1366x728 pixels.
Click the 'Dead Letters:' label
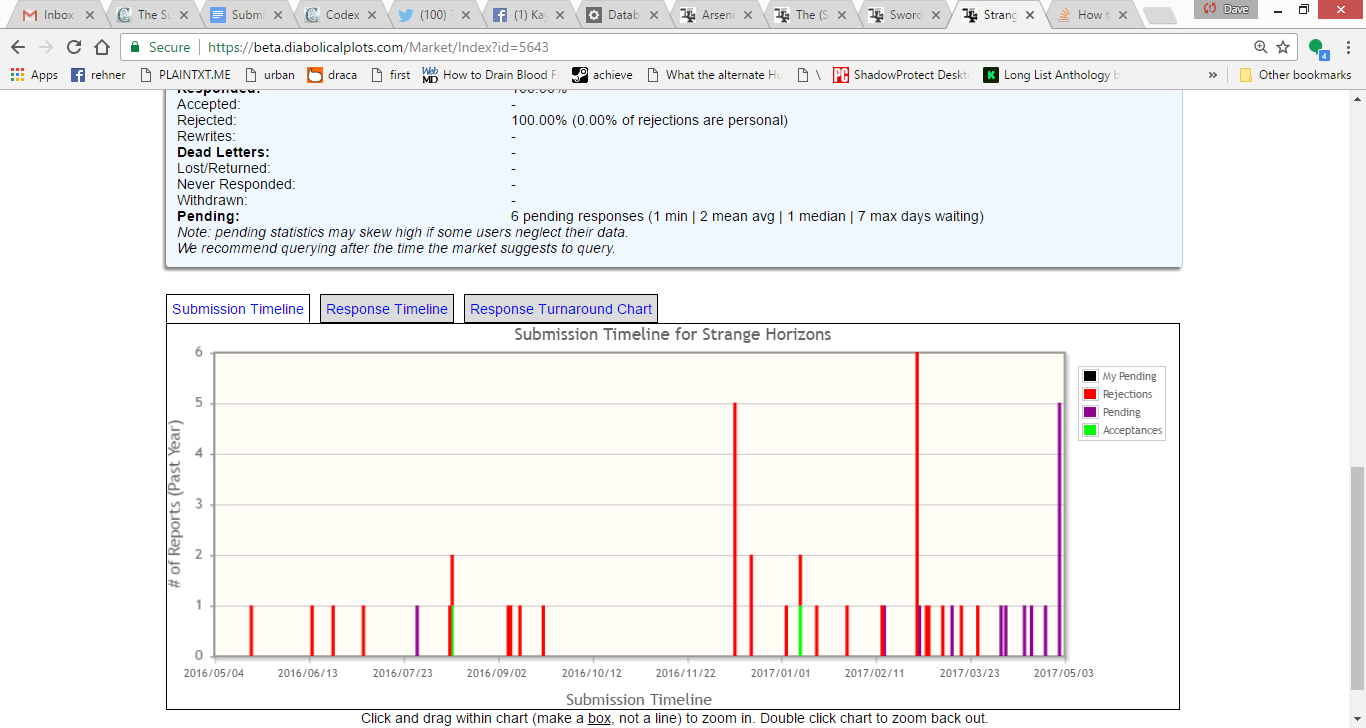pos(223,152)
